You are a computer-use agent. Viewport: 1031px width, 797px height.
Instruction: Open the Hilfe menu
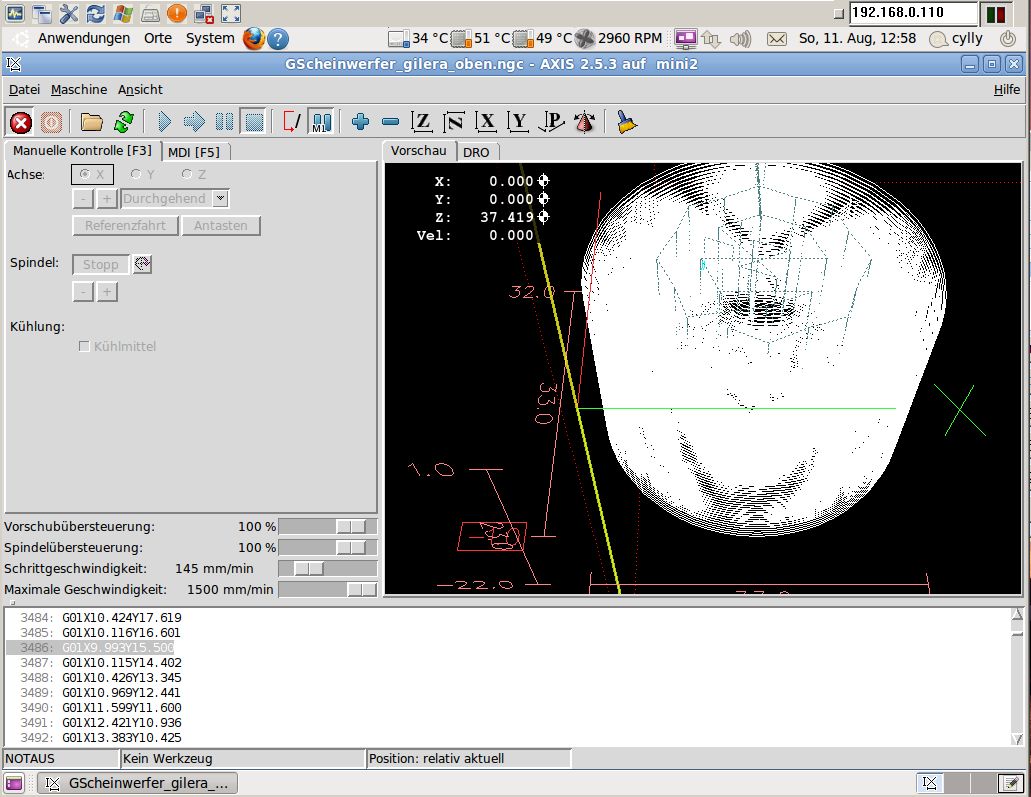(x=1007, y=89)
